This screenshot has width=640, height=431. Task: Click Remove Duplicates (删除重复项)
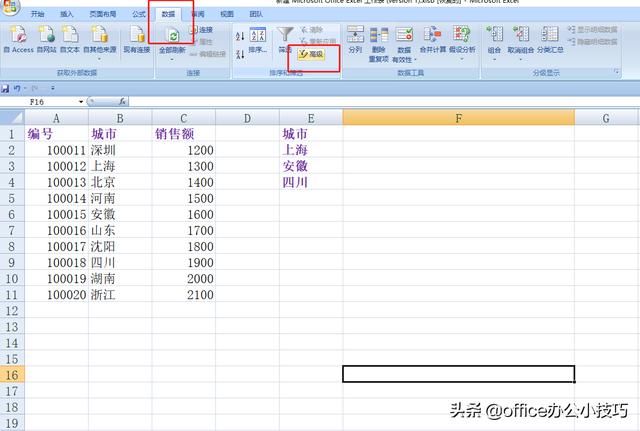click(379, 43)
